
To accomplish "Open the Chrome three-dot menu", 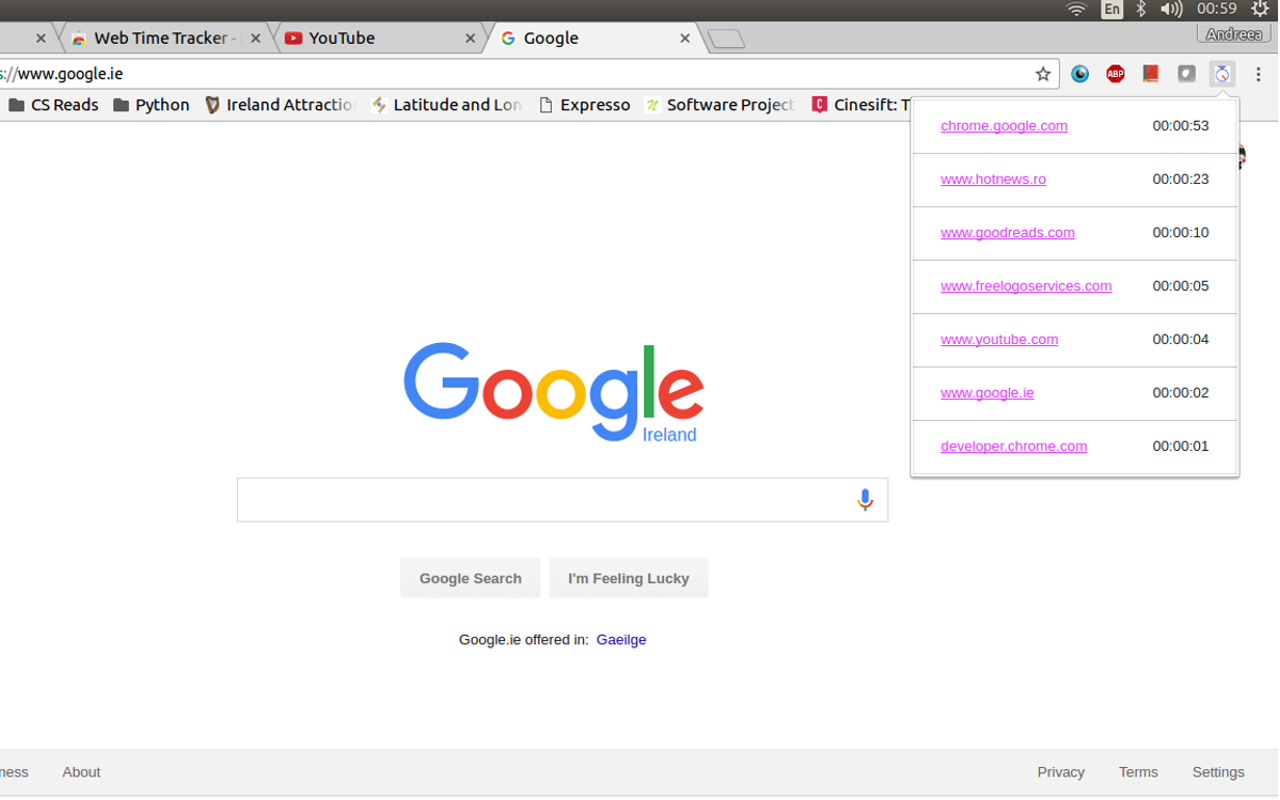I will (1258, 74).
